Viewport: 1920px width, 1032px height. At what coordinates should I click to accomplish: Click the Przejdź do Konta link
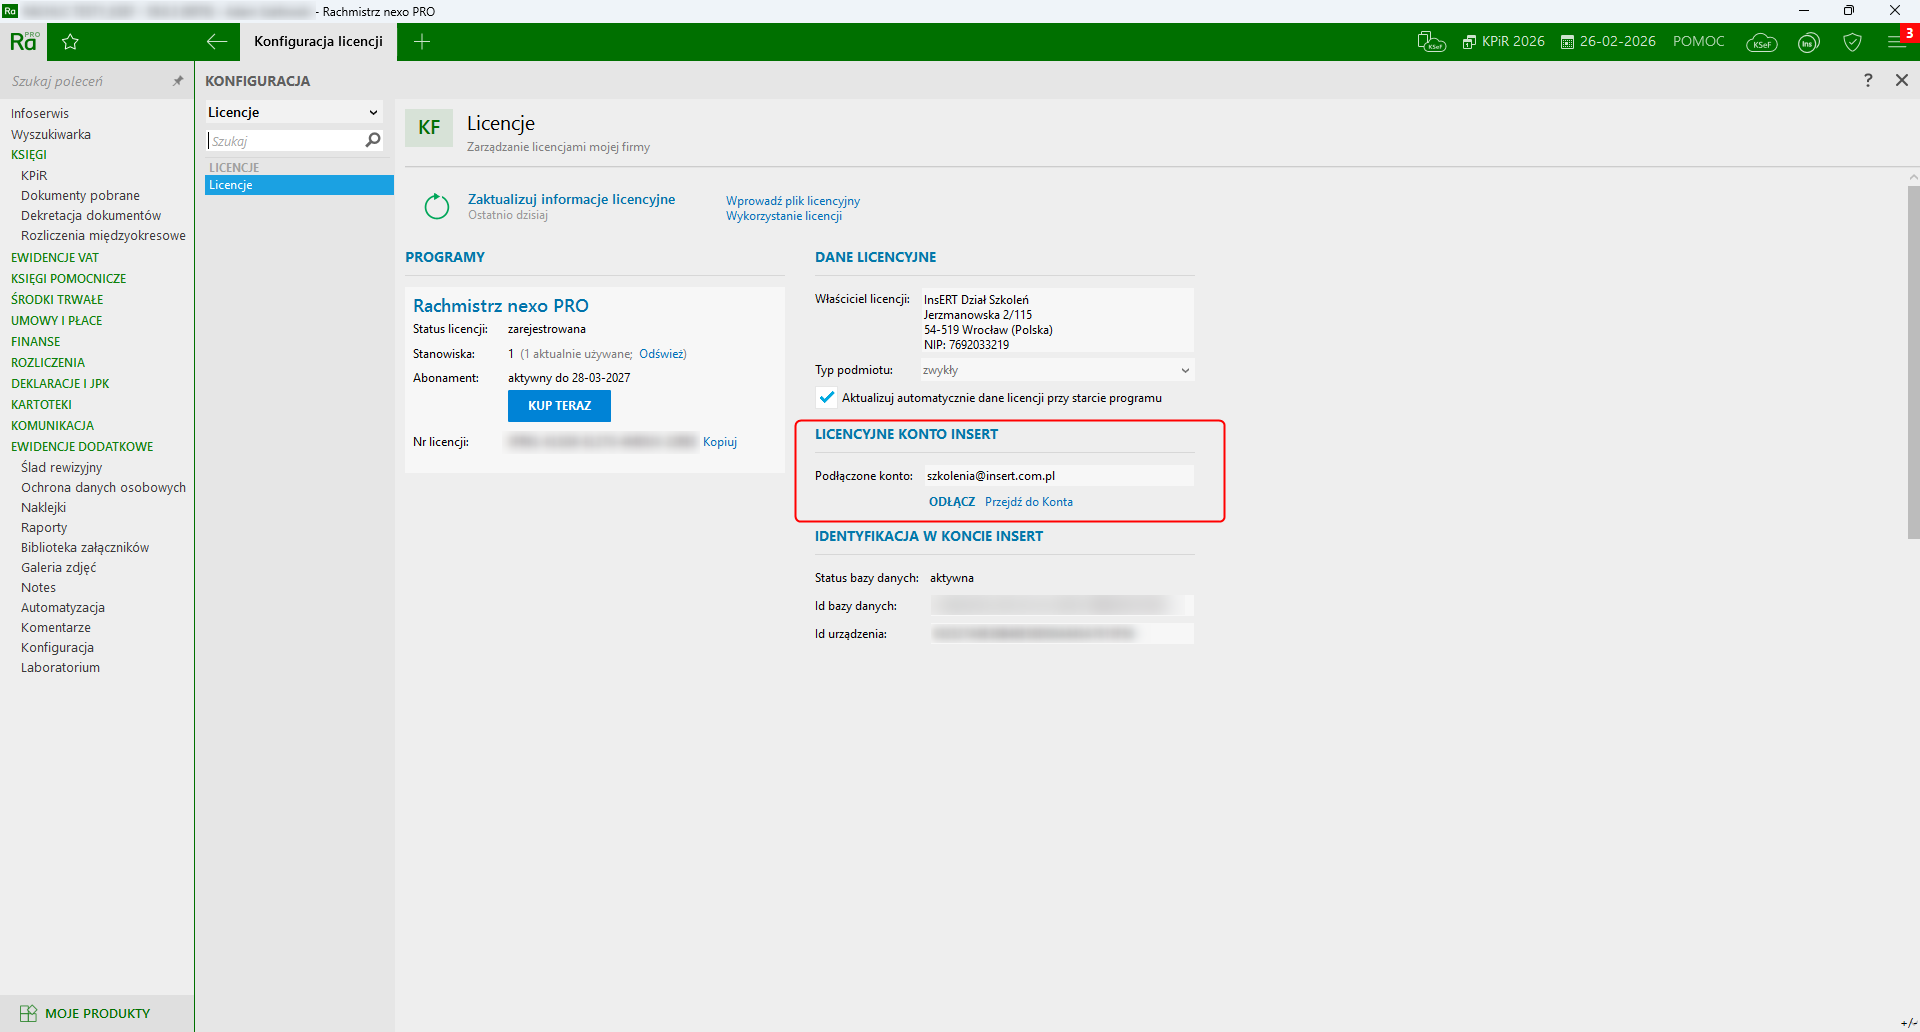click(1028, 502)
